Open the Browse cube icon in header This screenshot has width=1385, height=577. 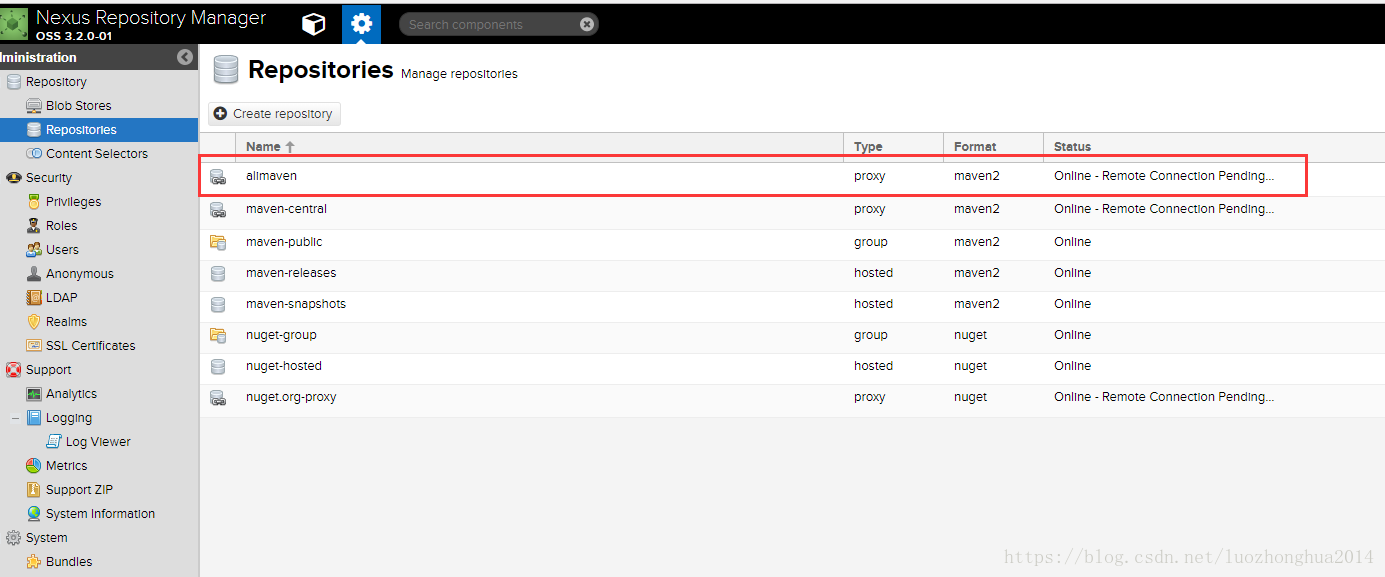(314, 24)
